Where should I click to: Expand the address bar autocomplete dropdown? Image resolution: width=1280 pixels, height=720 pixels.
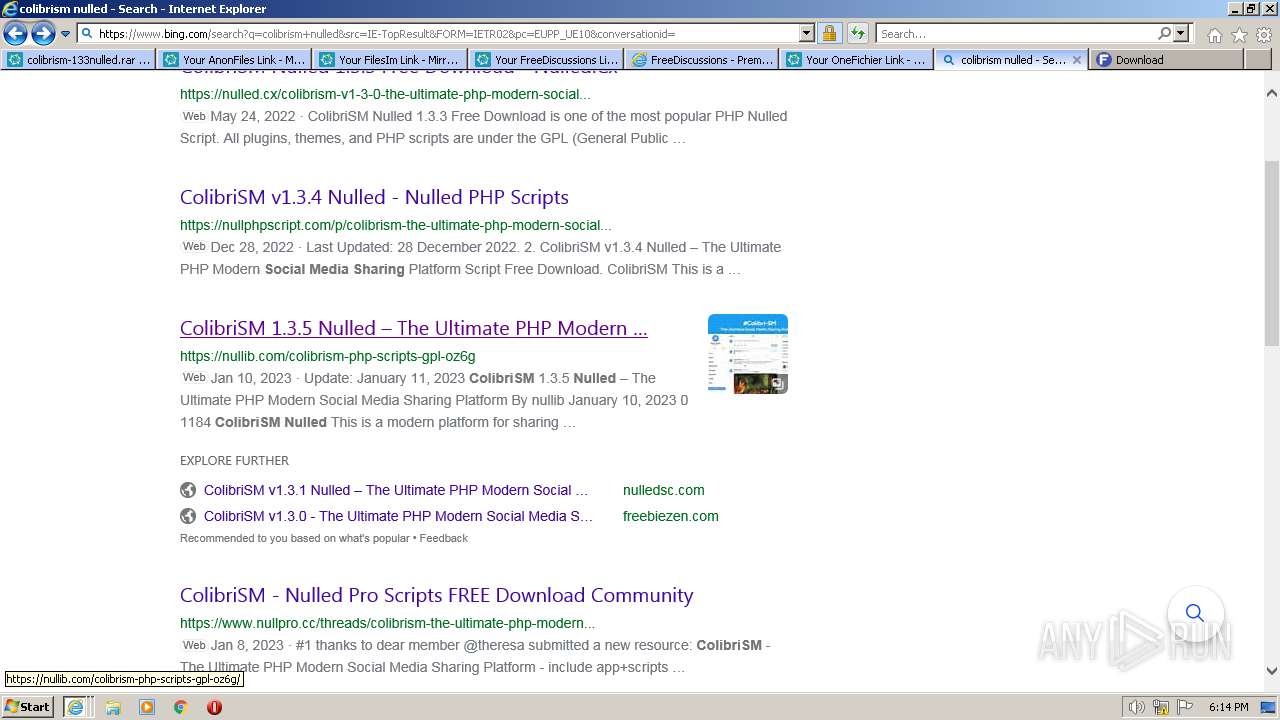[x=807, y=34]
